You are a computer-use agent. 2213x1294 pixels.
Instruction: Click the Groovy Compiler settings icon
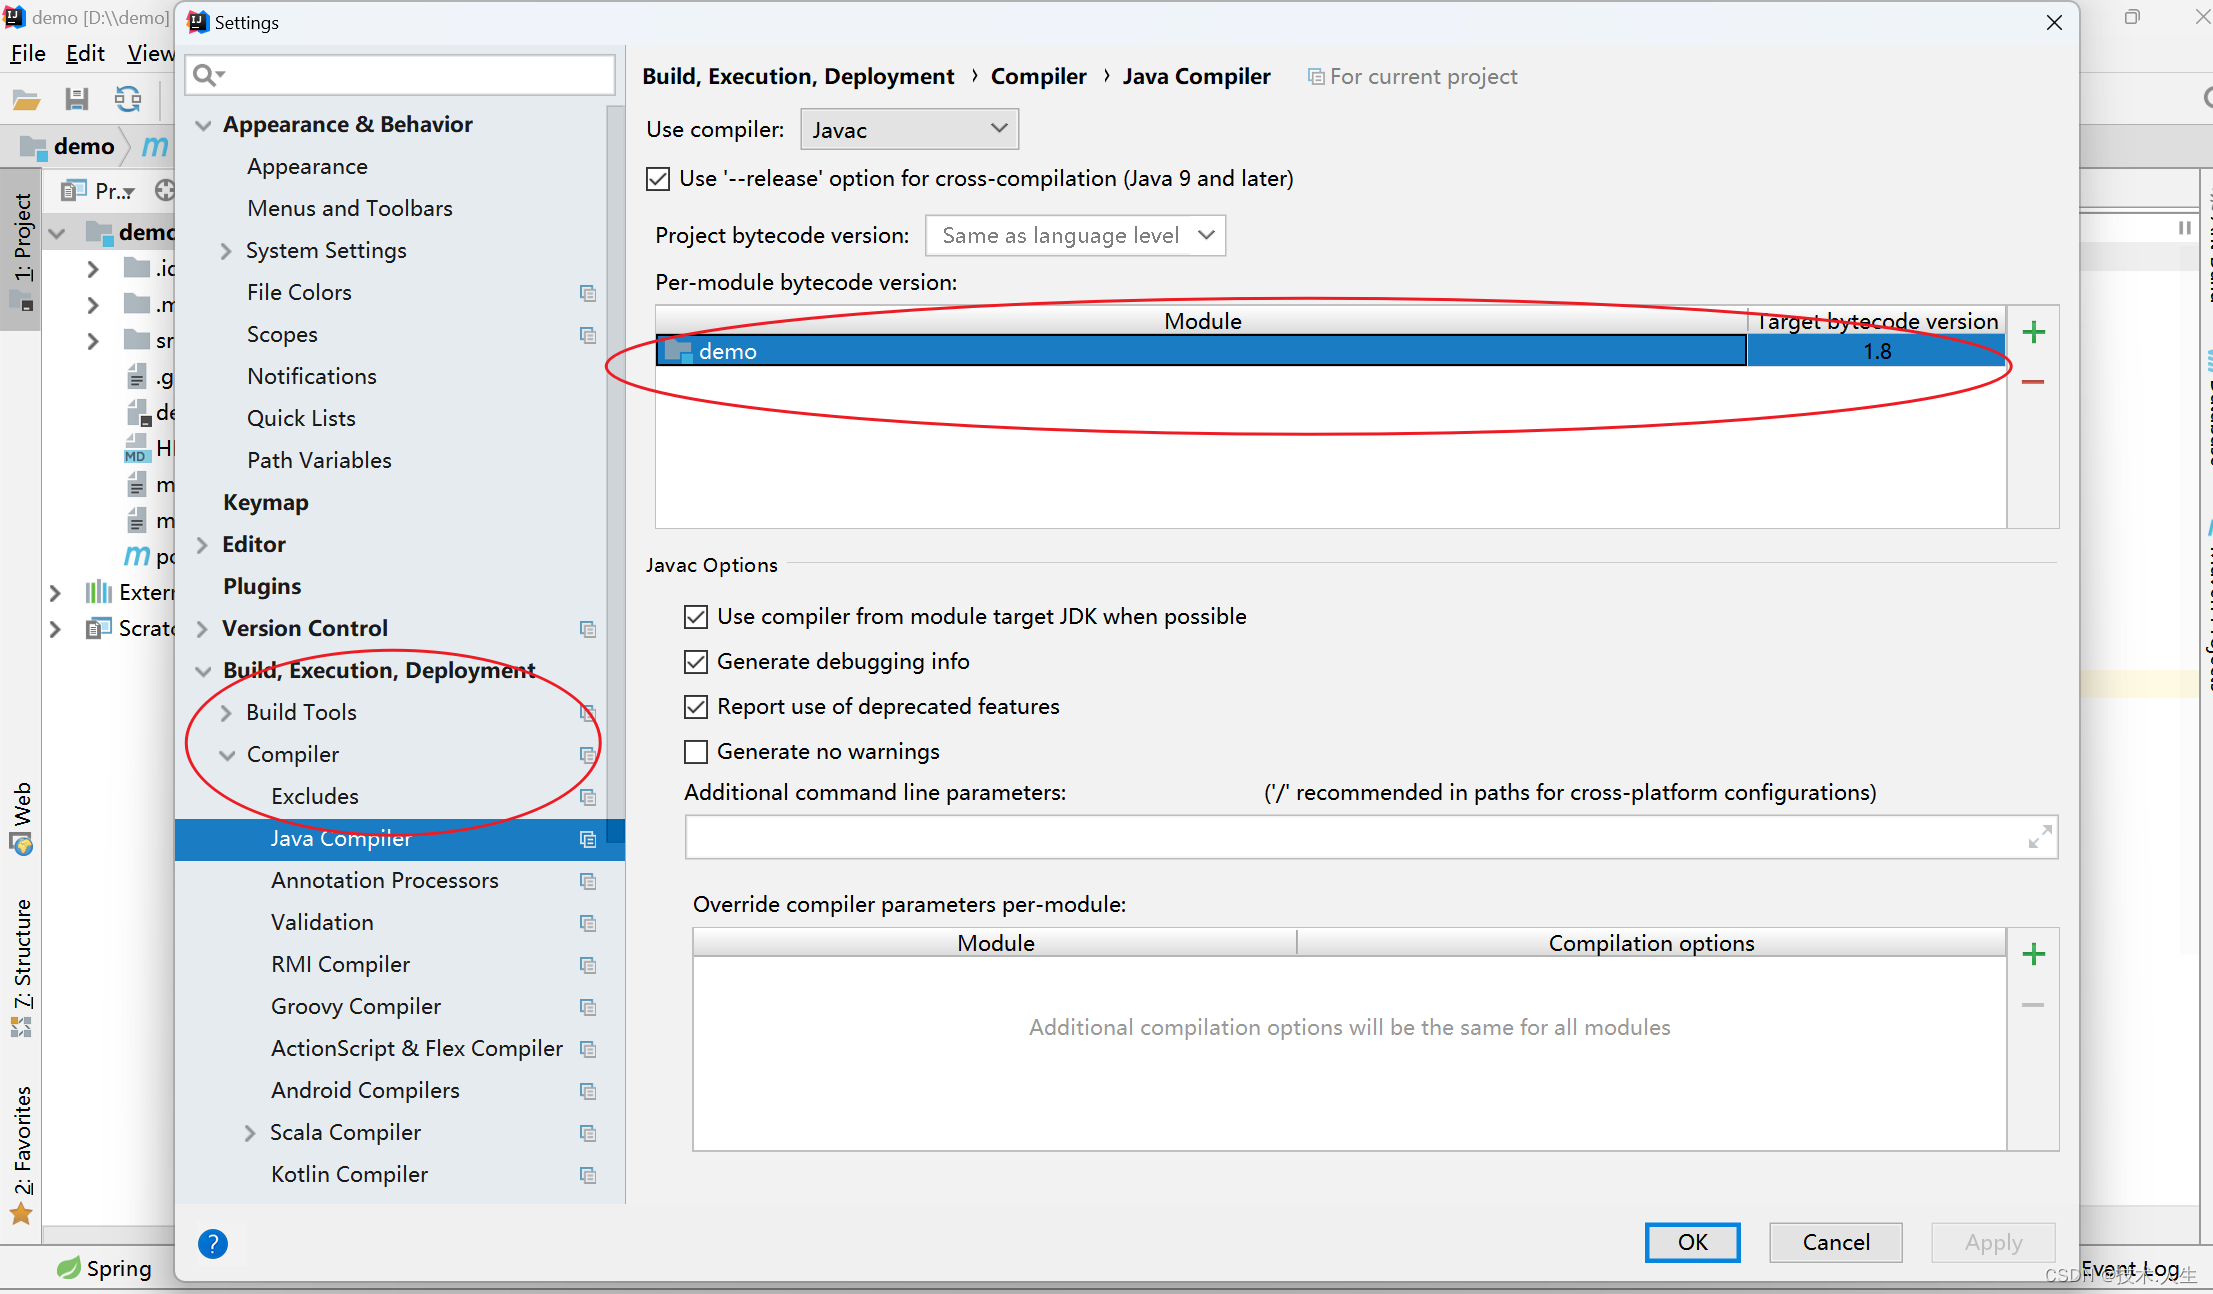point(587,1006)
